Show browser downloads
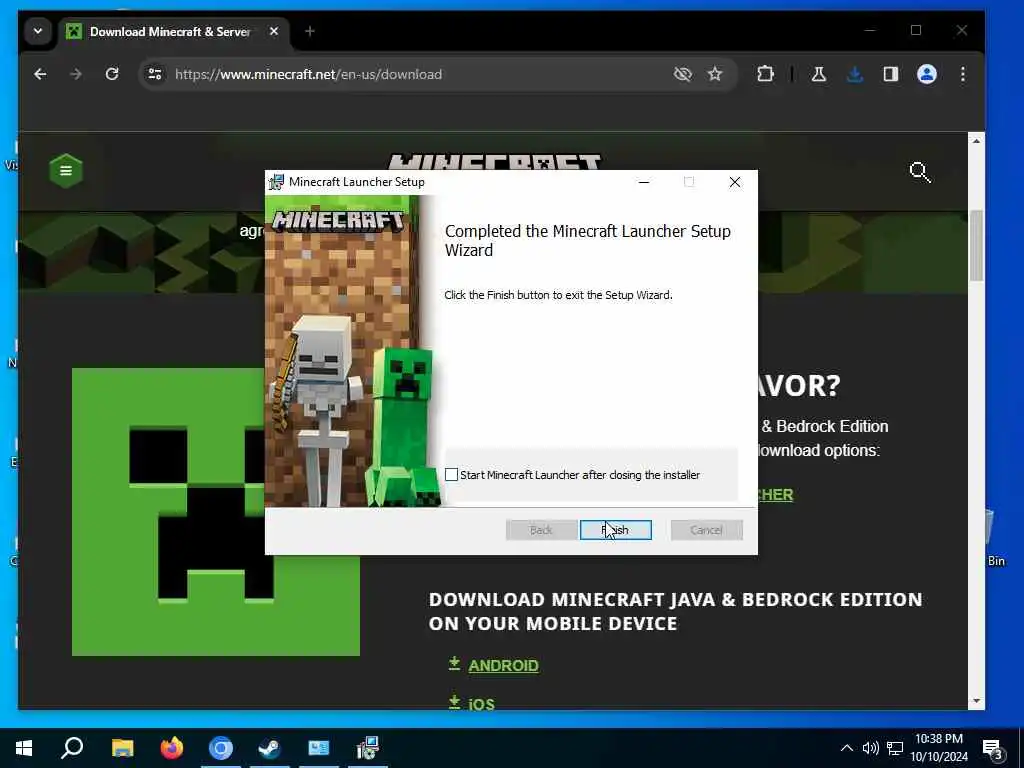 pyautogui.click(x=854, y=74)
